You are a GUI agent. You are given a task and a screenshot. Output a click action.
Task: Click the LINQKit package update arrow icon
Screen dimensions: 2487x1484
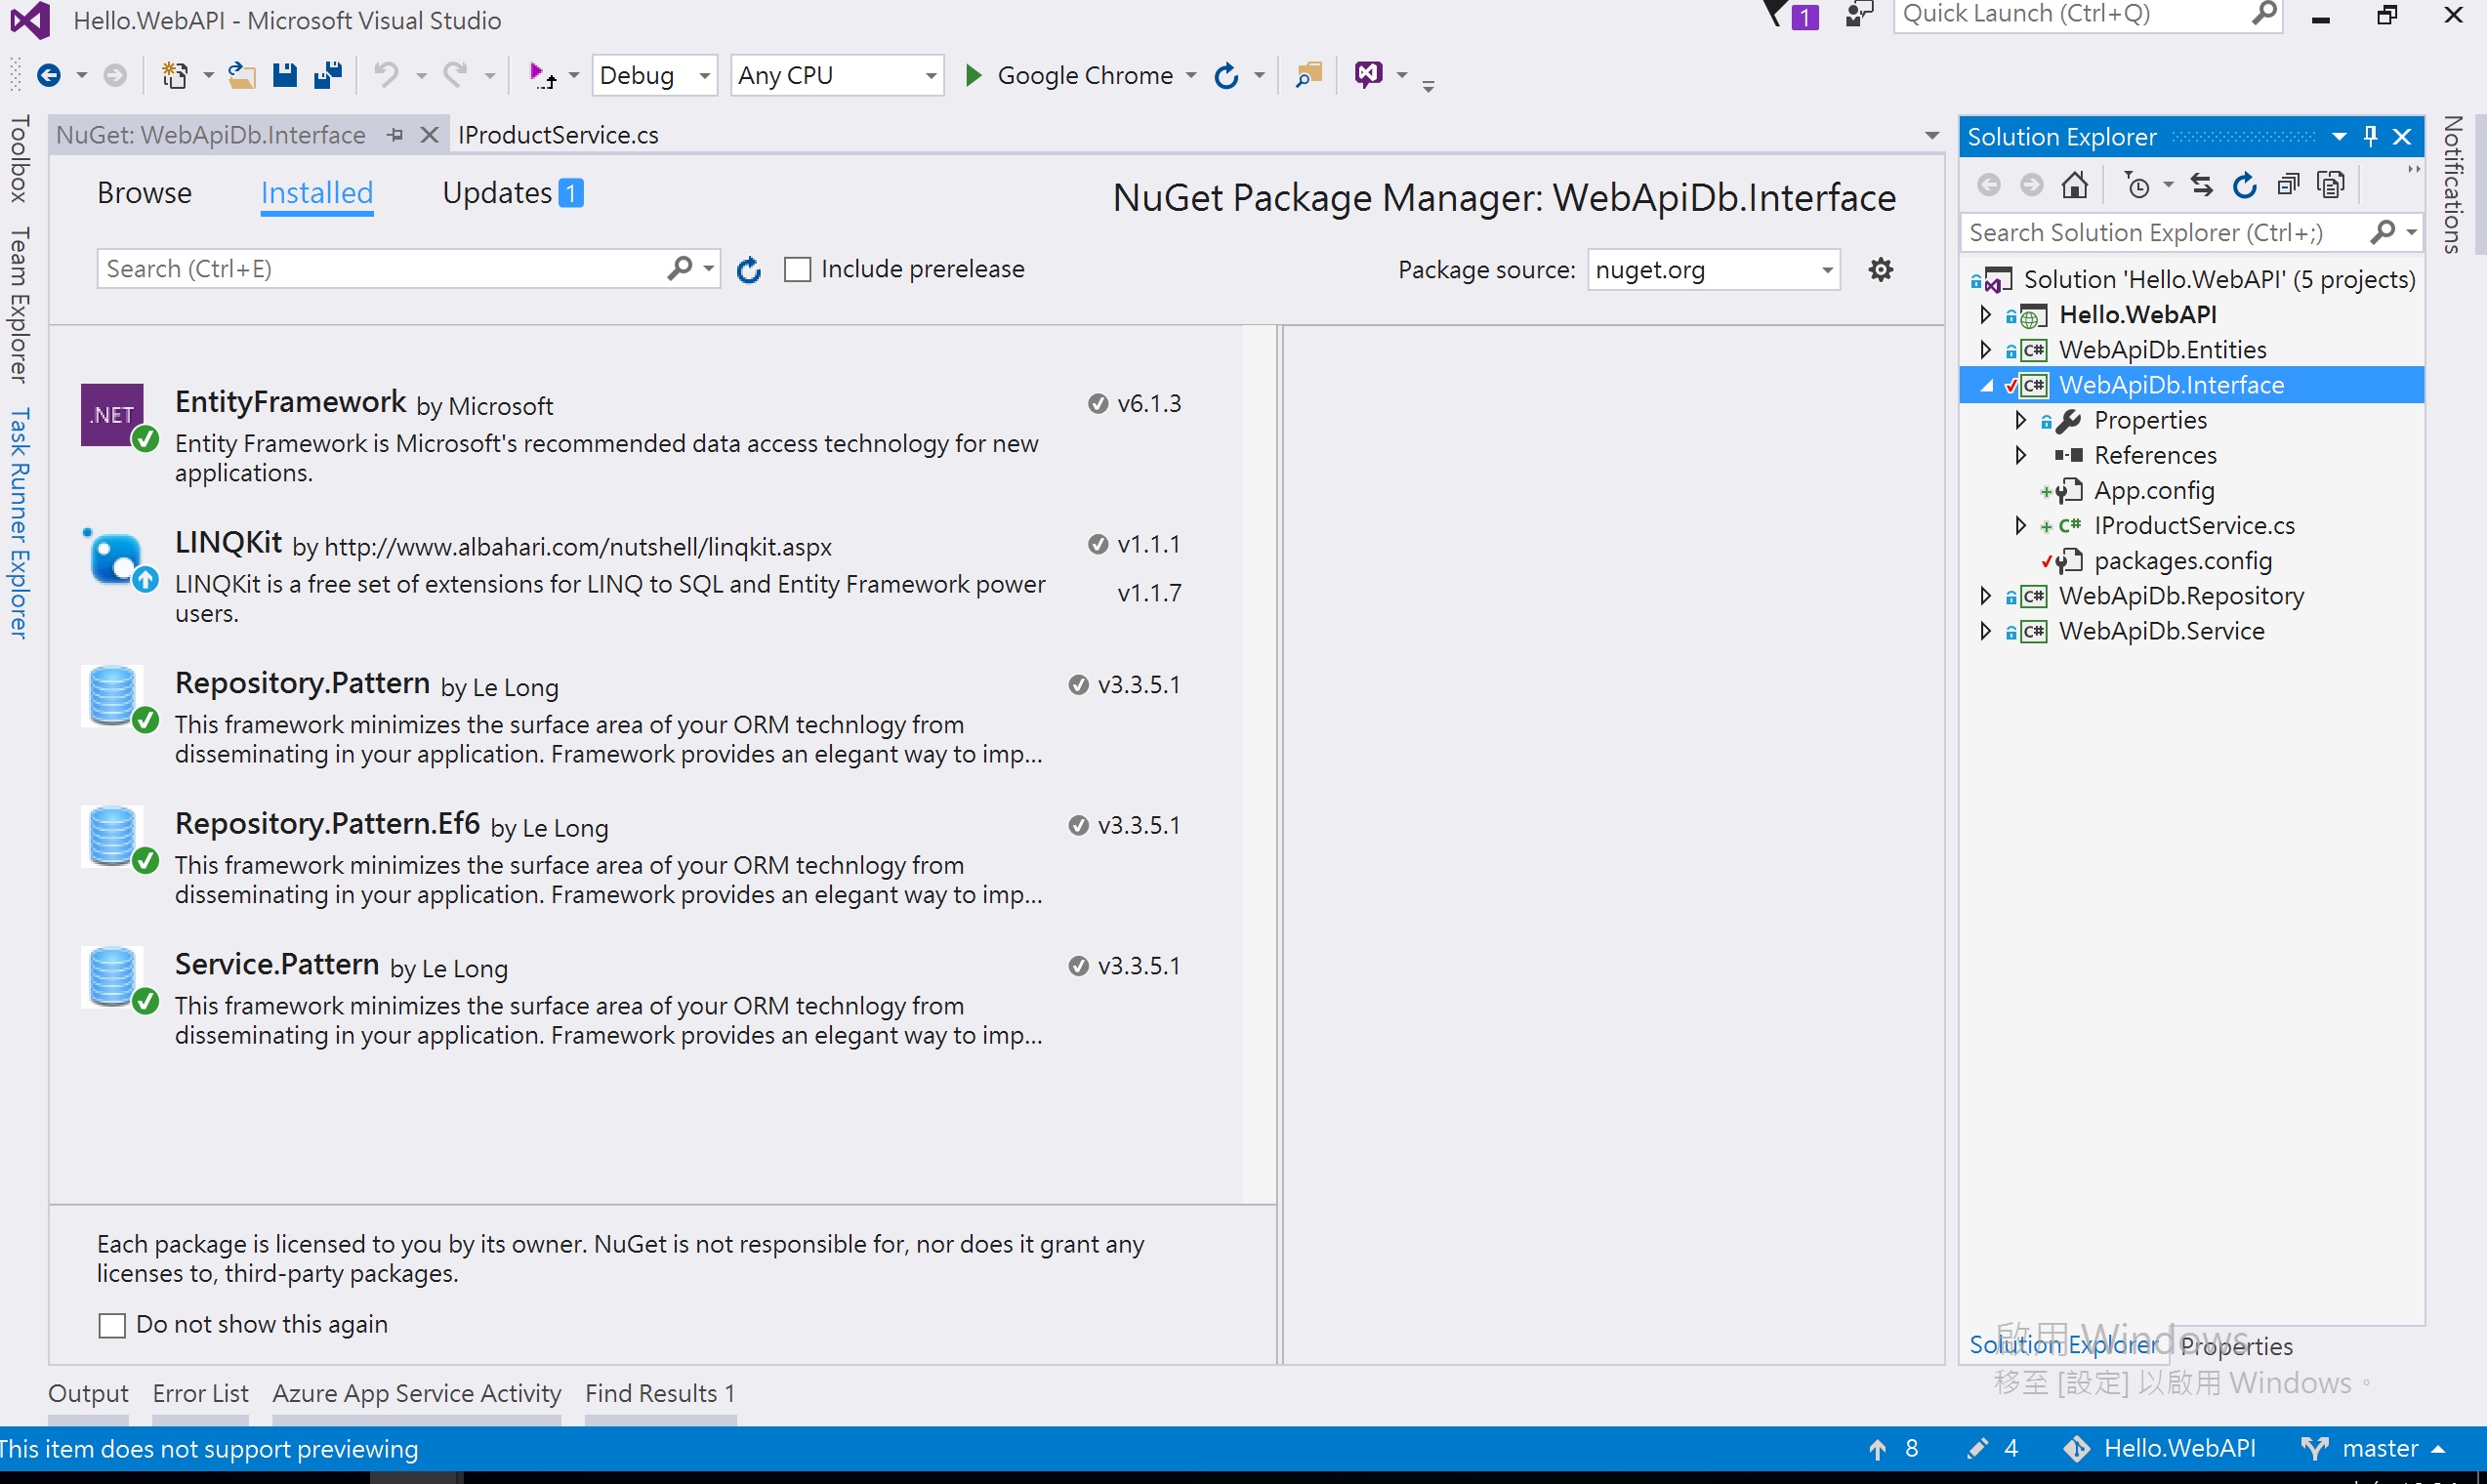coord(146,579)
